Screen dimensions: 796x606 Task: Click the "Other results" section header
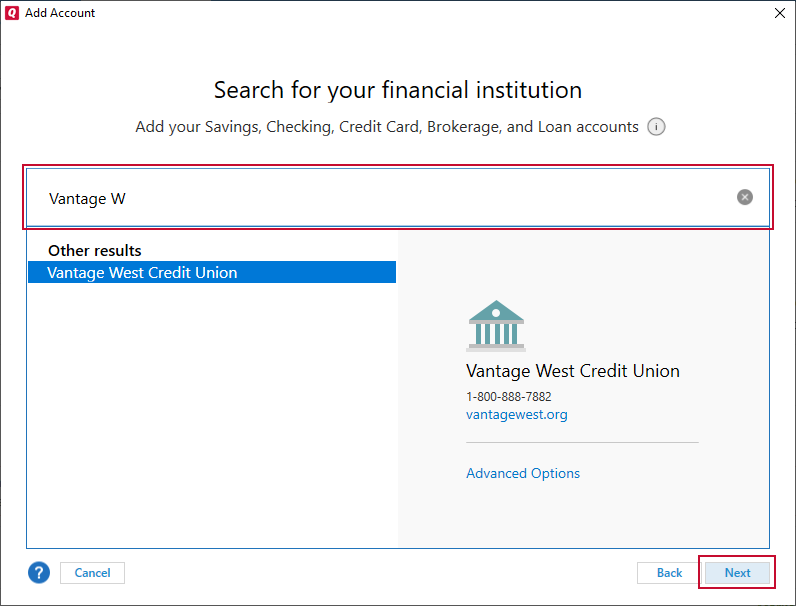click(x=95, y=250)
